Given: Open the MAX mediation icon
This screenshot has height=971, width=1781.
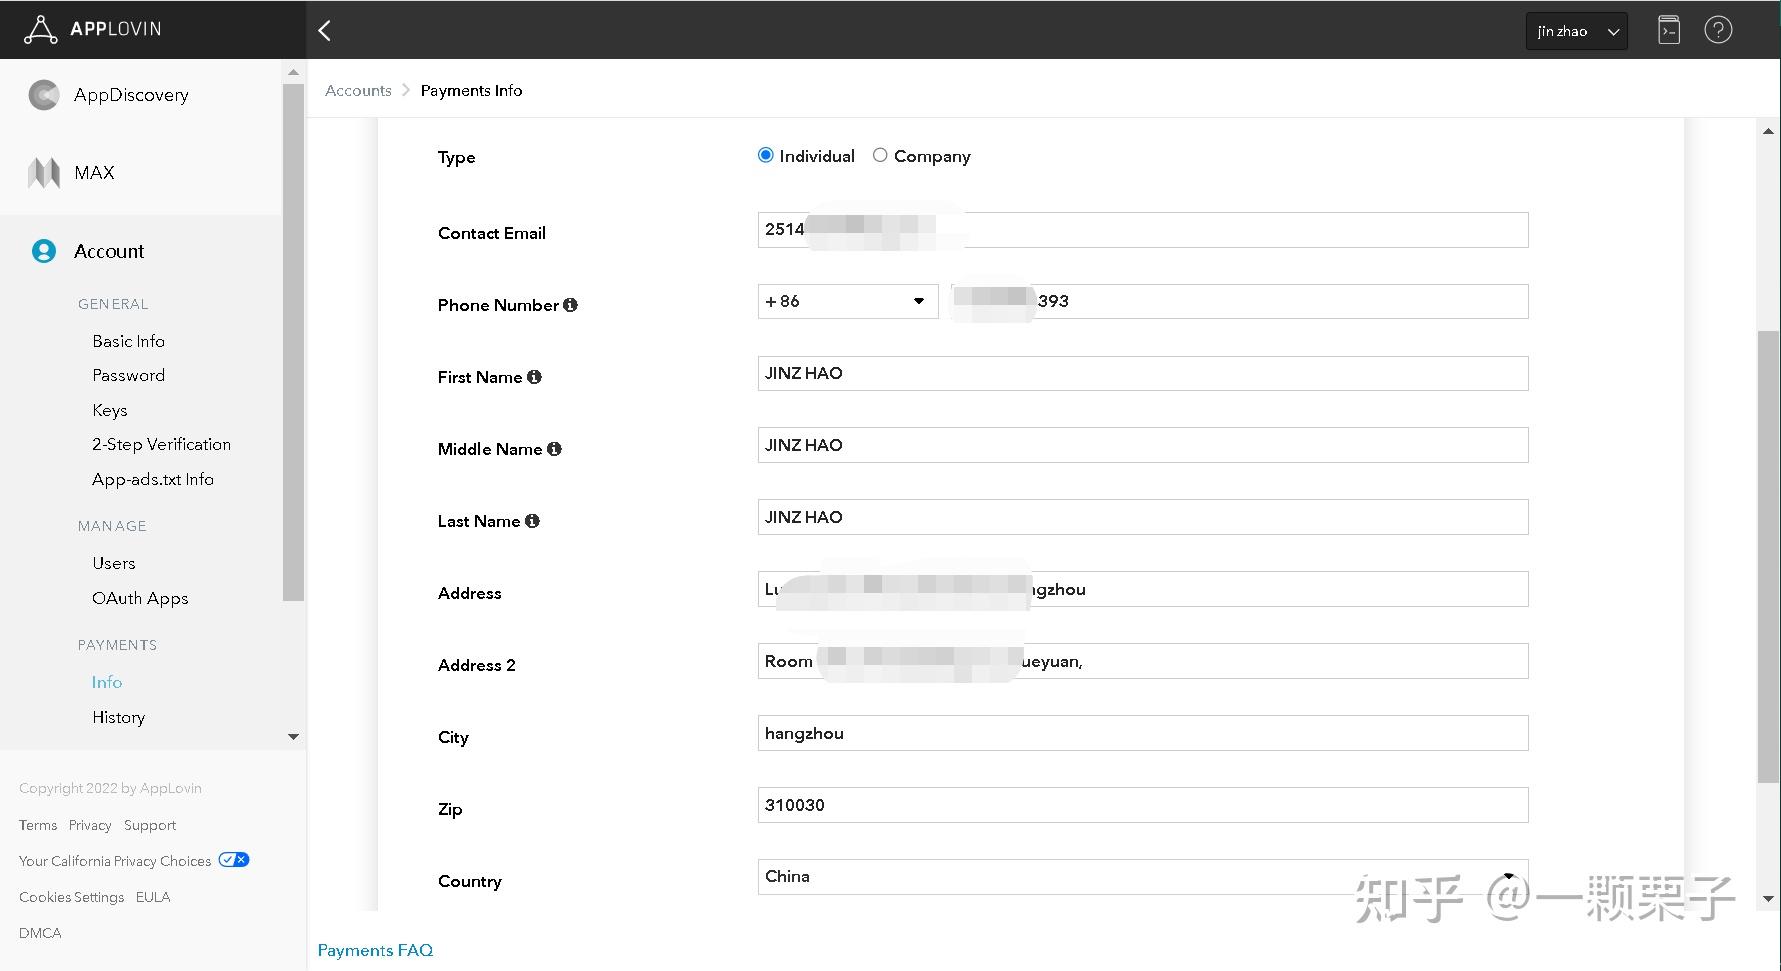Looking at the screenshot, I should (x=43, y=173).
